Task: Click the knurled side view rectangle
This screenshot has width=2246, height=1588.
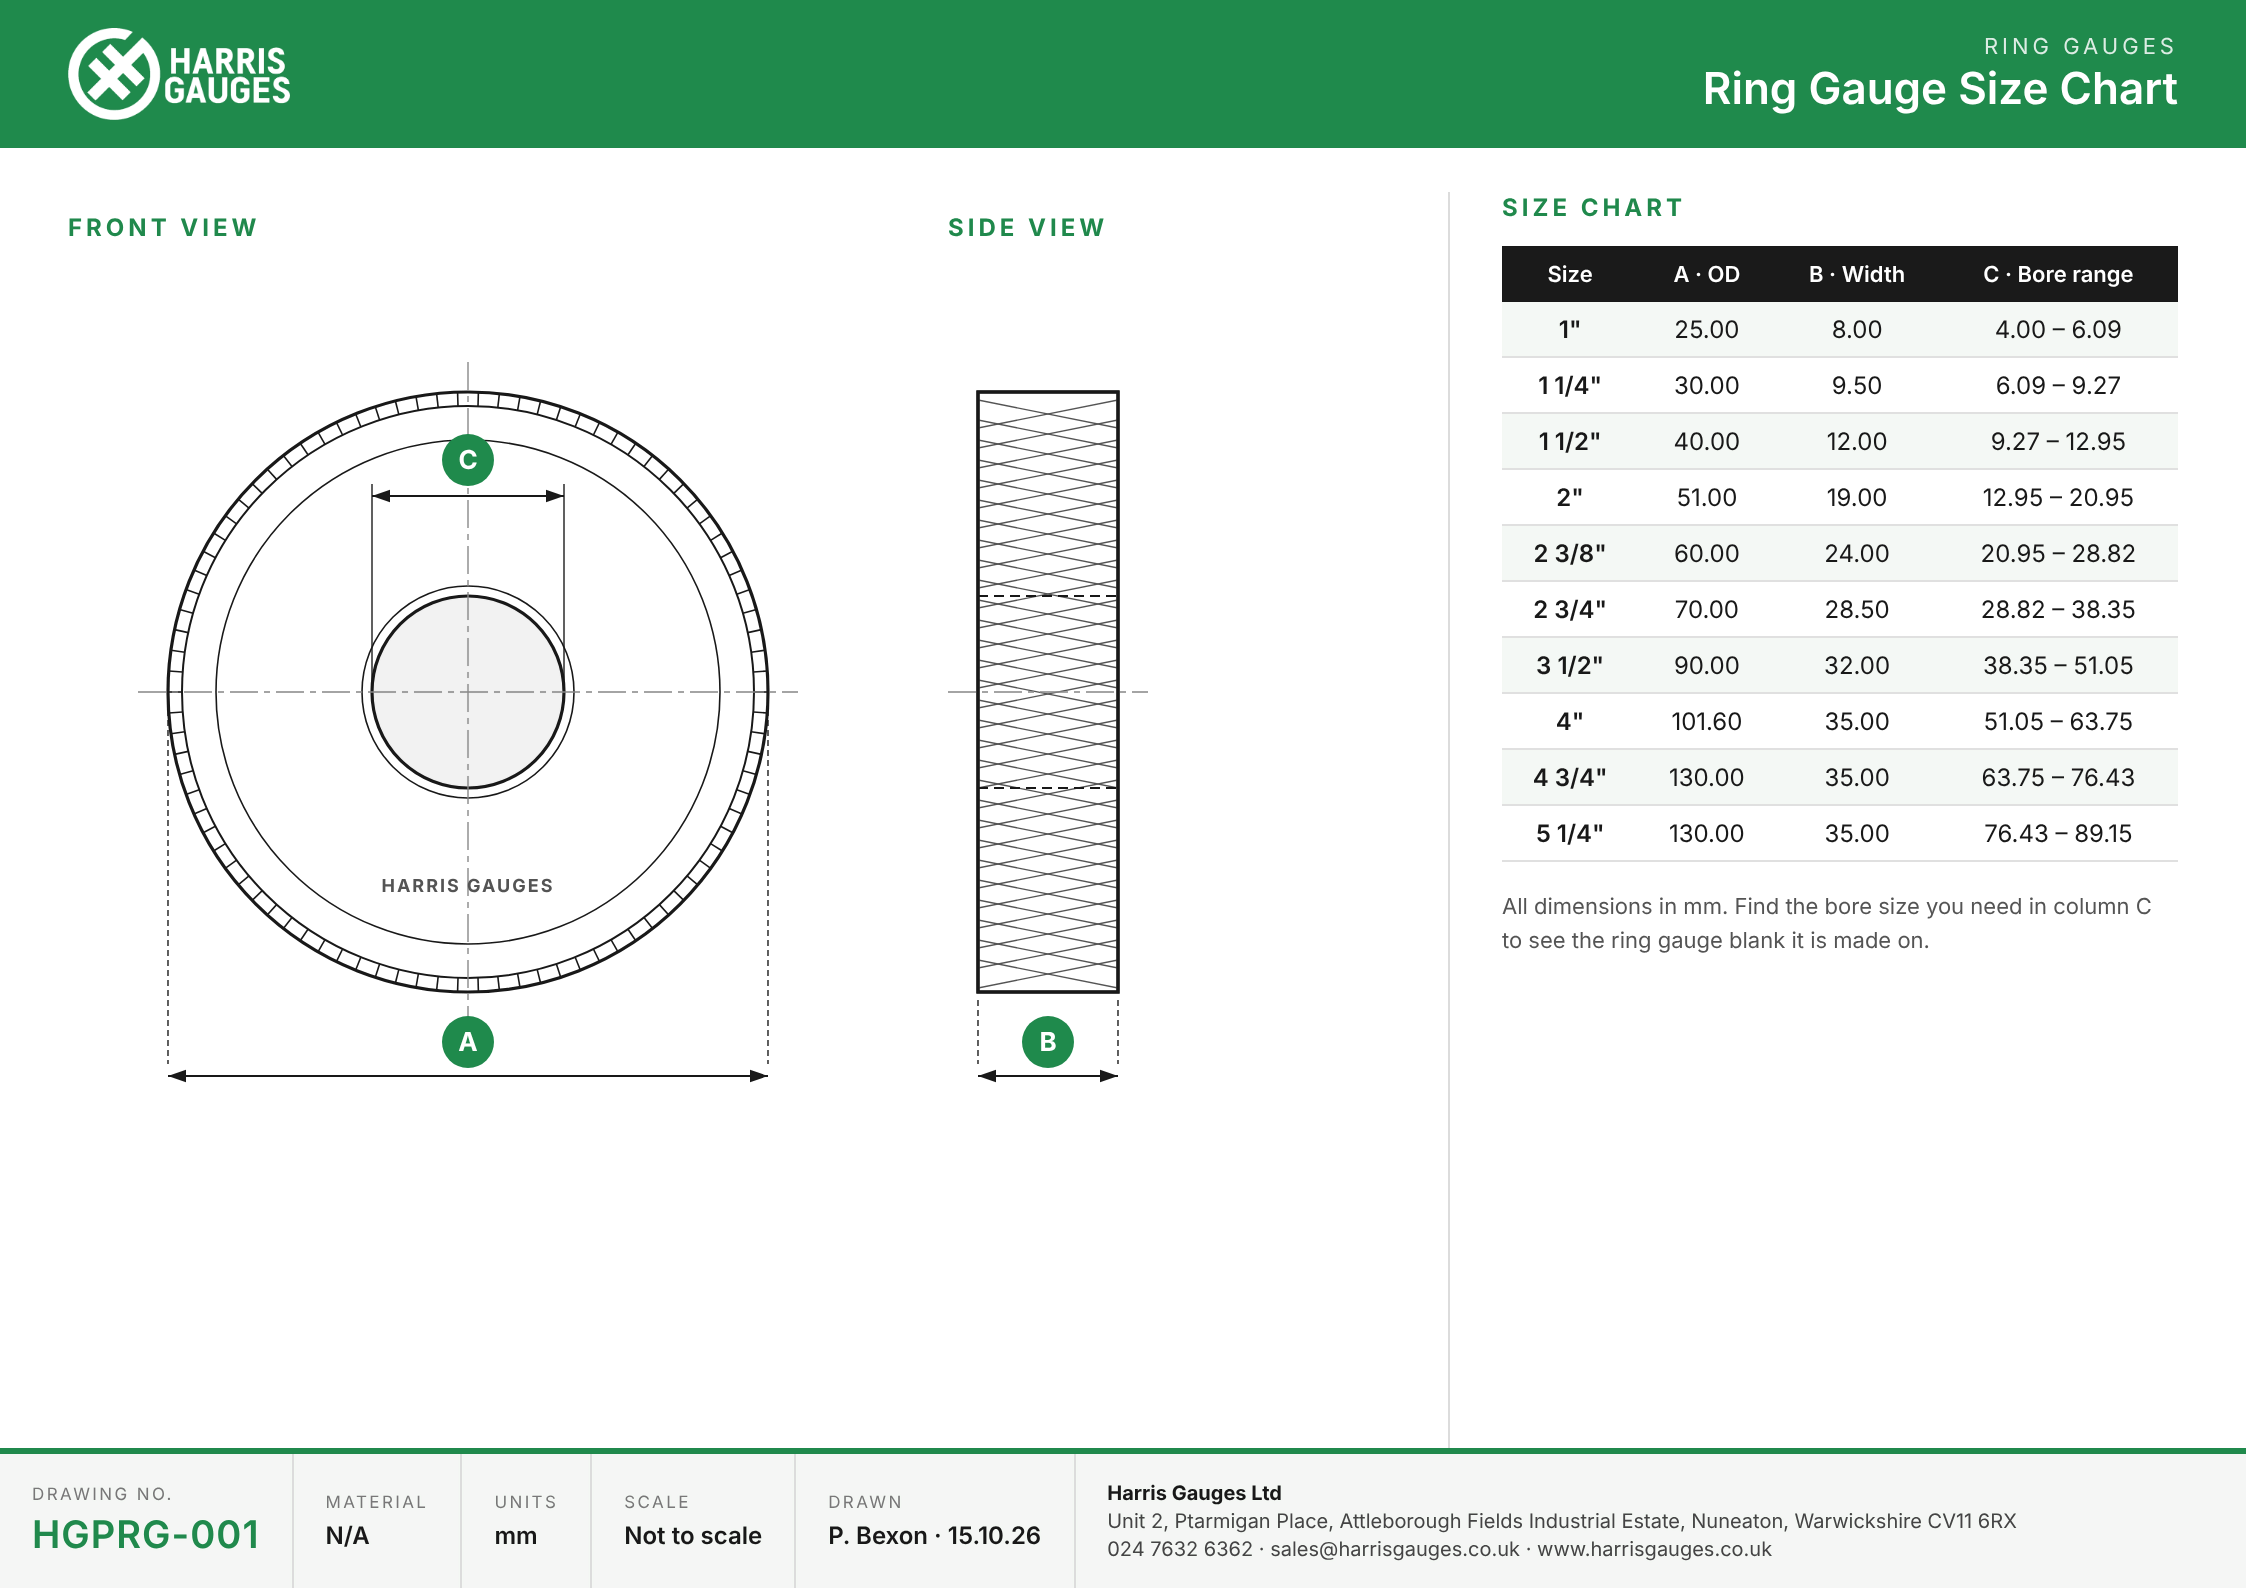Action: coord(1048,692)
